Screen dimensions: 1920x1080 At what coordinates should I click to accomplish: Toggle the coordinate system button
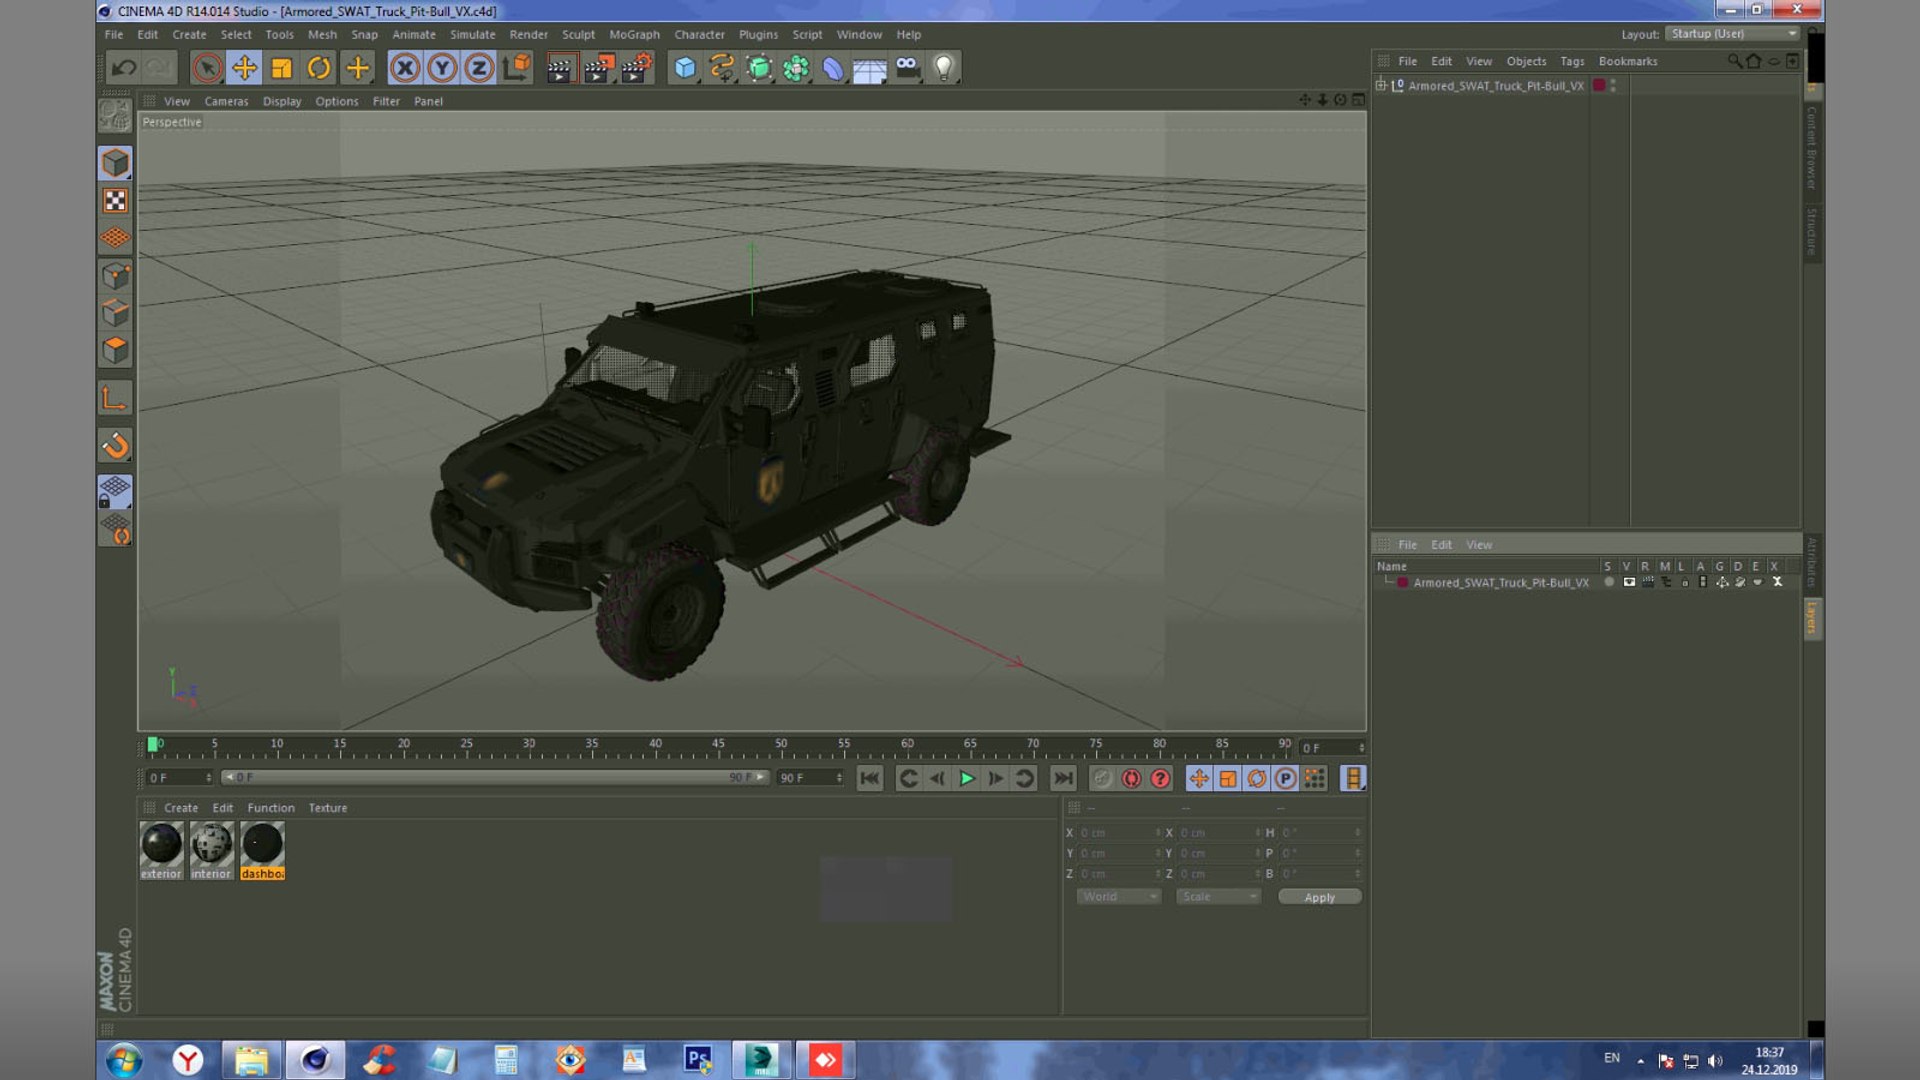(517, 68)
